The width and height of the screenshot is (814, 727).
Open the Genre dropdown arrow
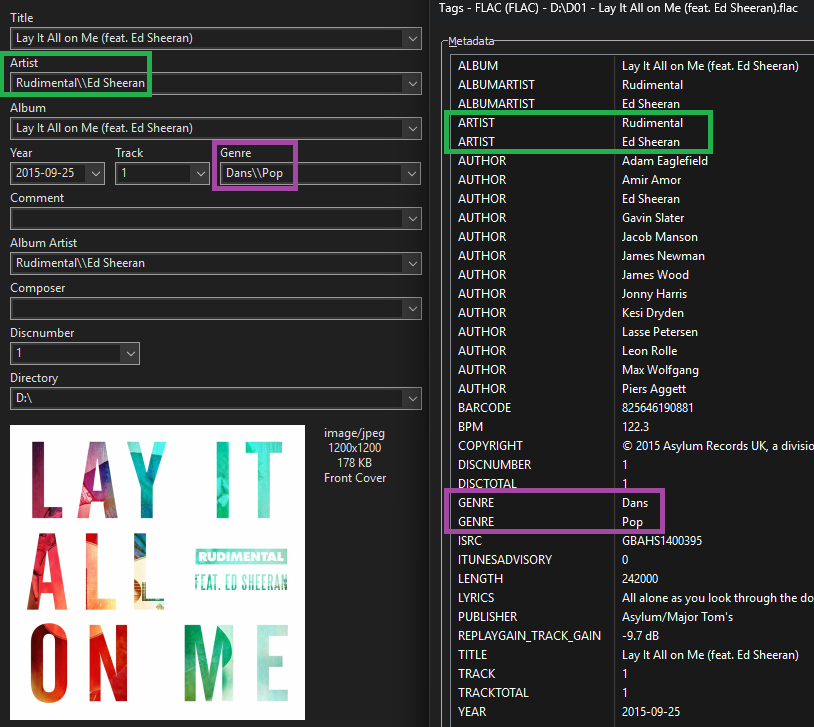click(x=412, y=173)
